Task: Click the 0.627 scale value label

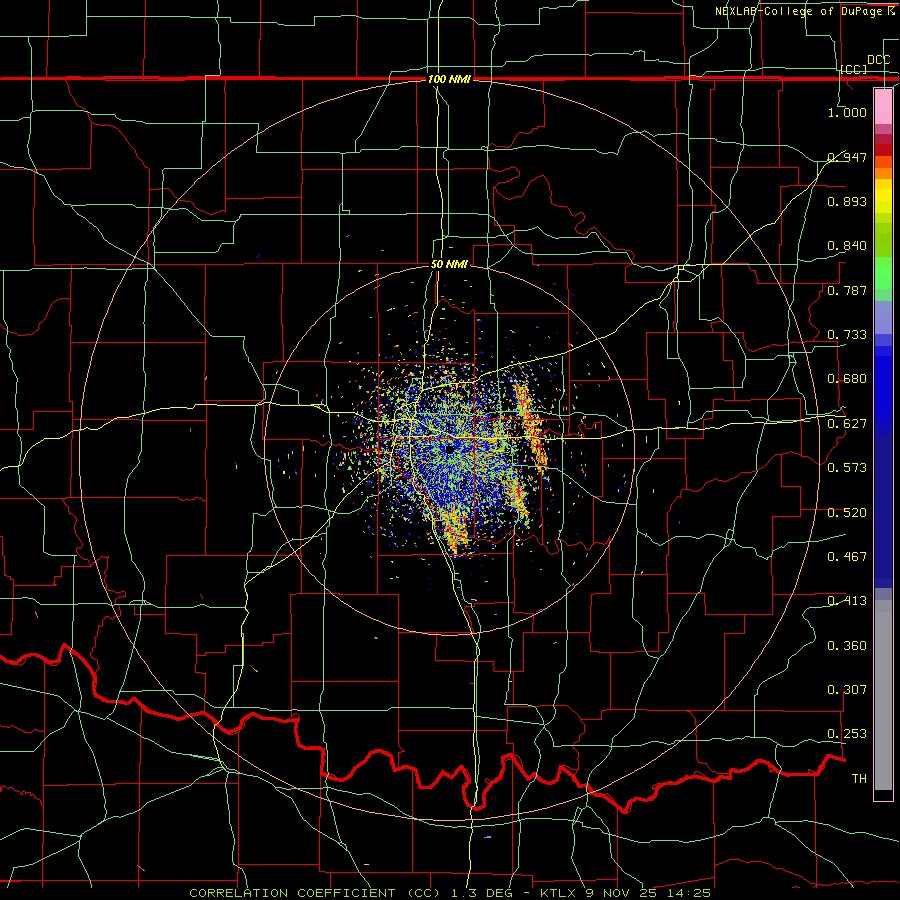Action: point(847,423)
